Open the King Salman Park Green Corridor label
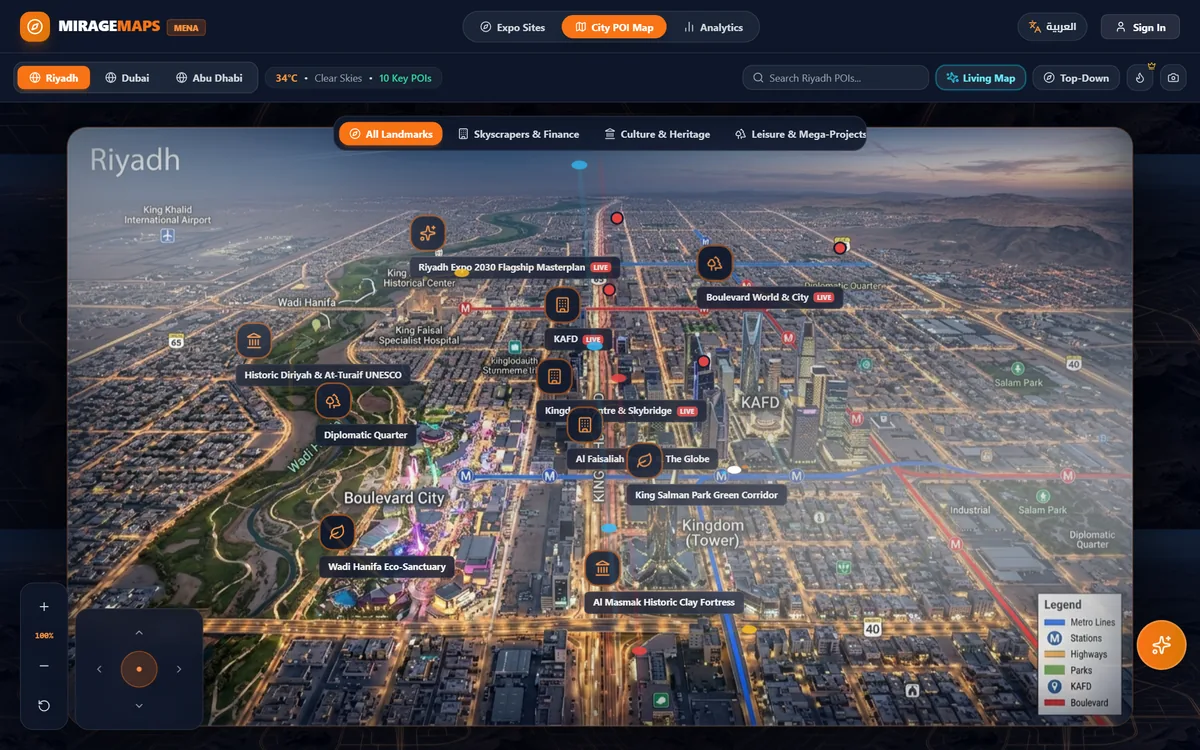Image resolution: width=1200 pixels, height=750 pixels. pos(706,495)
